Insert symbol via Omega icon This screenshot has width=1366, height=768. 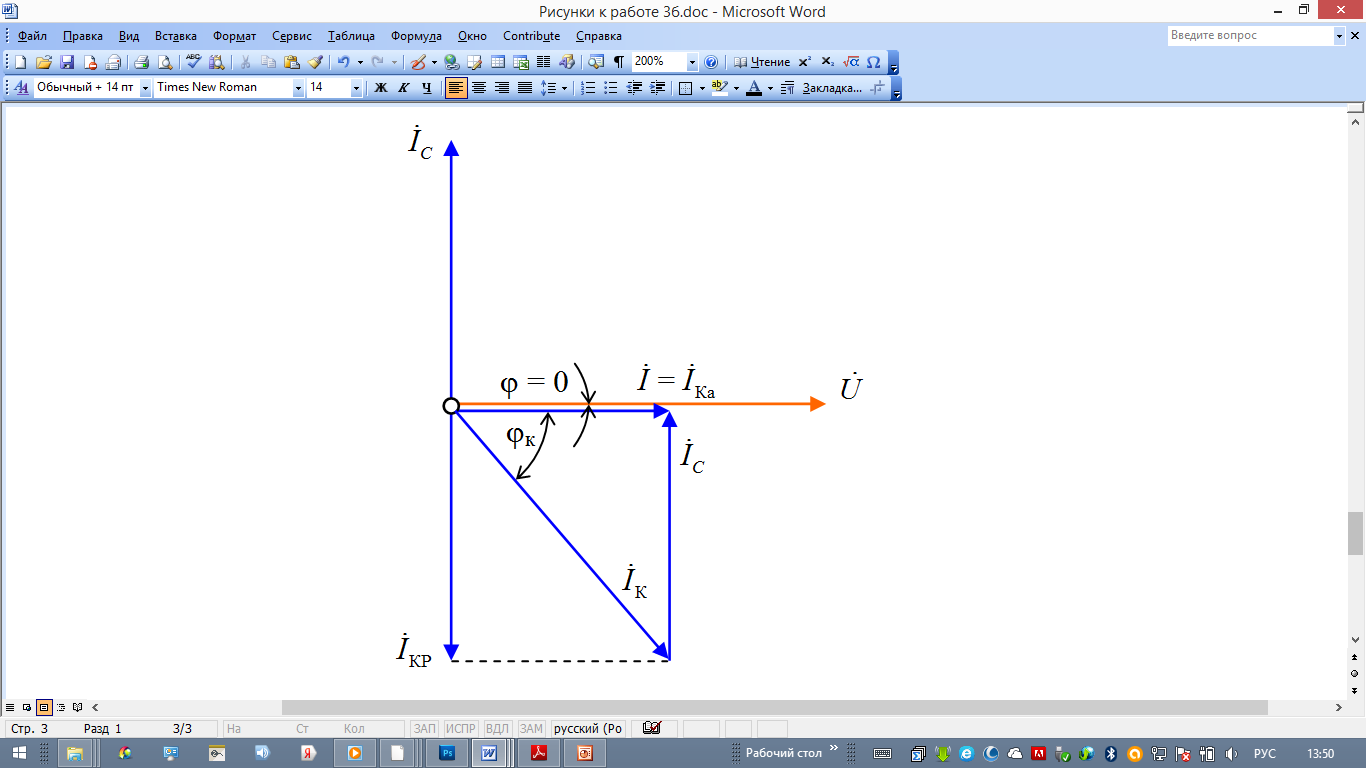873,62
